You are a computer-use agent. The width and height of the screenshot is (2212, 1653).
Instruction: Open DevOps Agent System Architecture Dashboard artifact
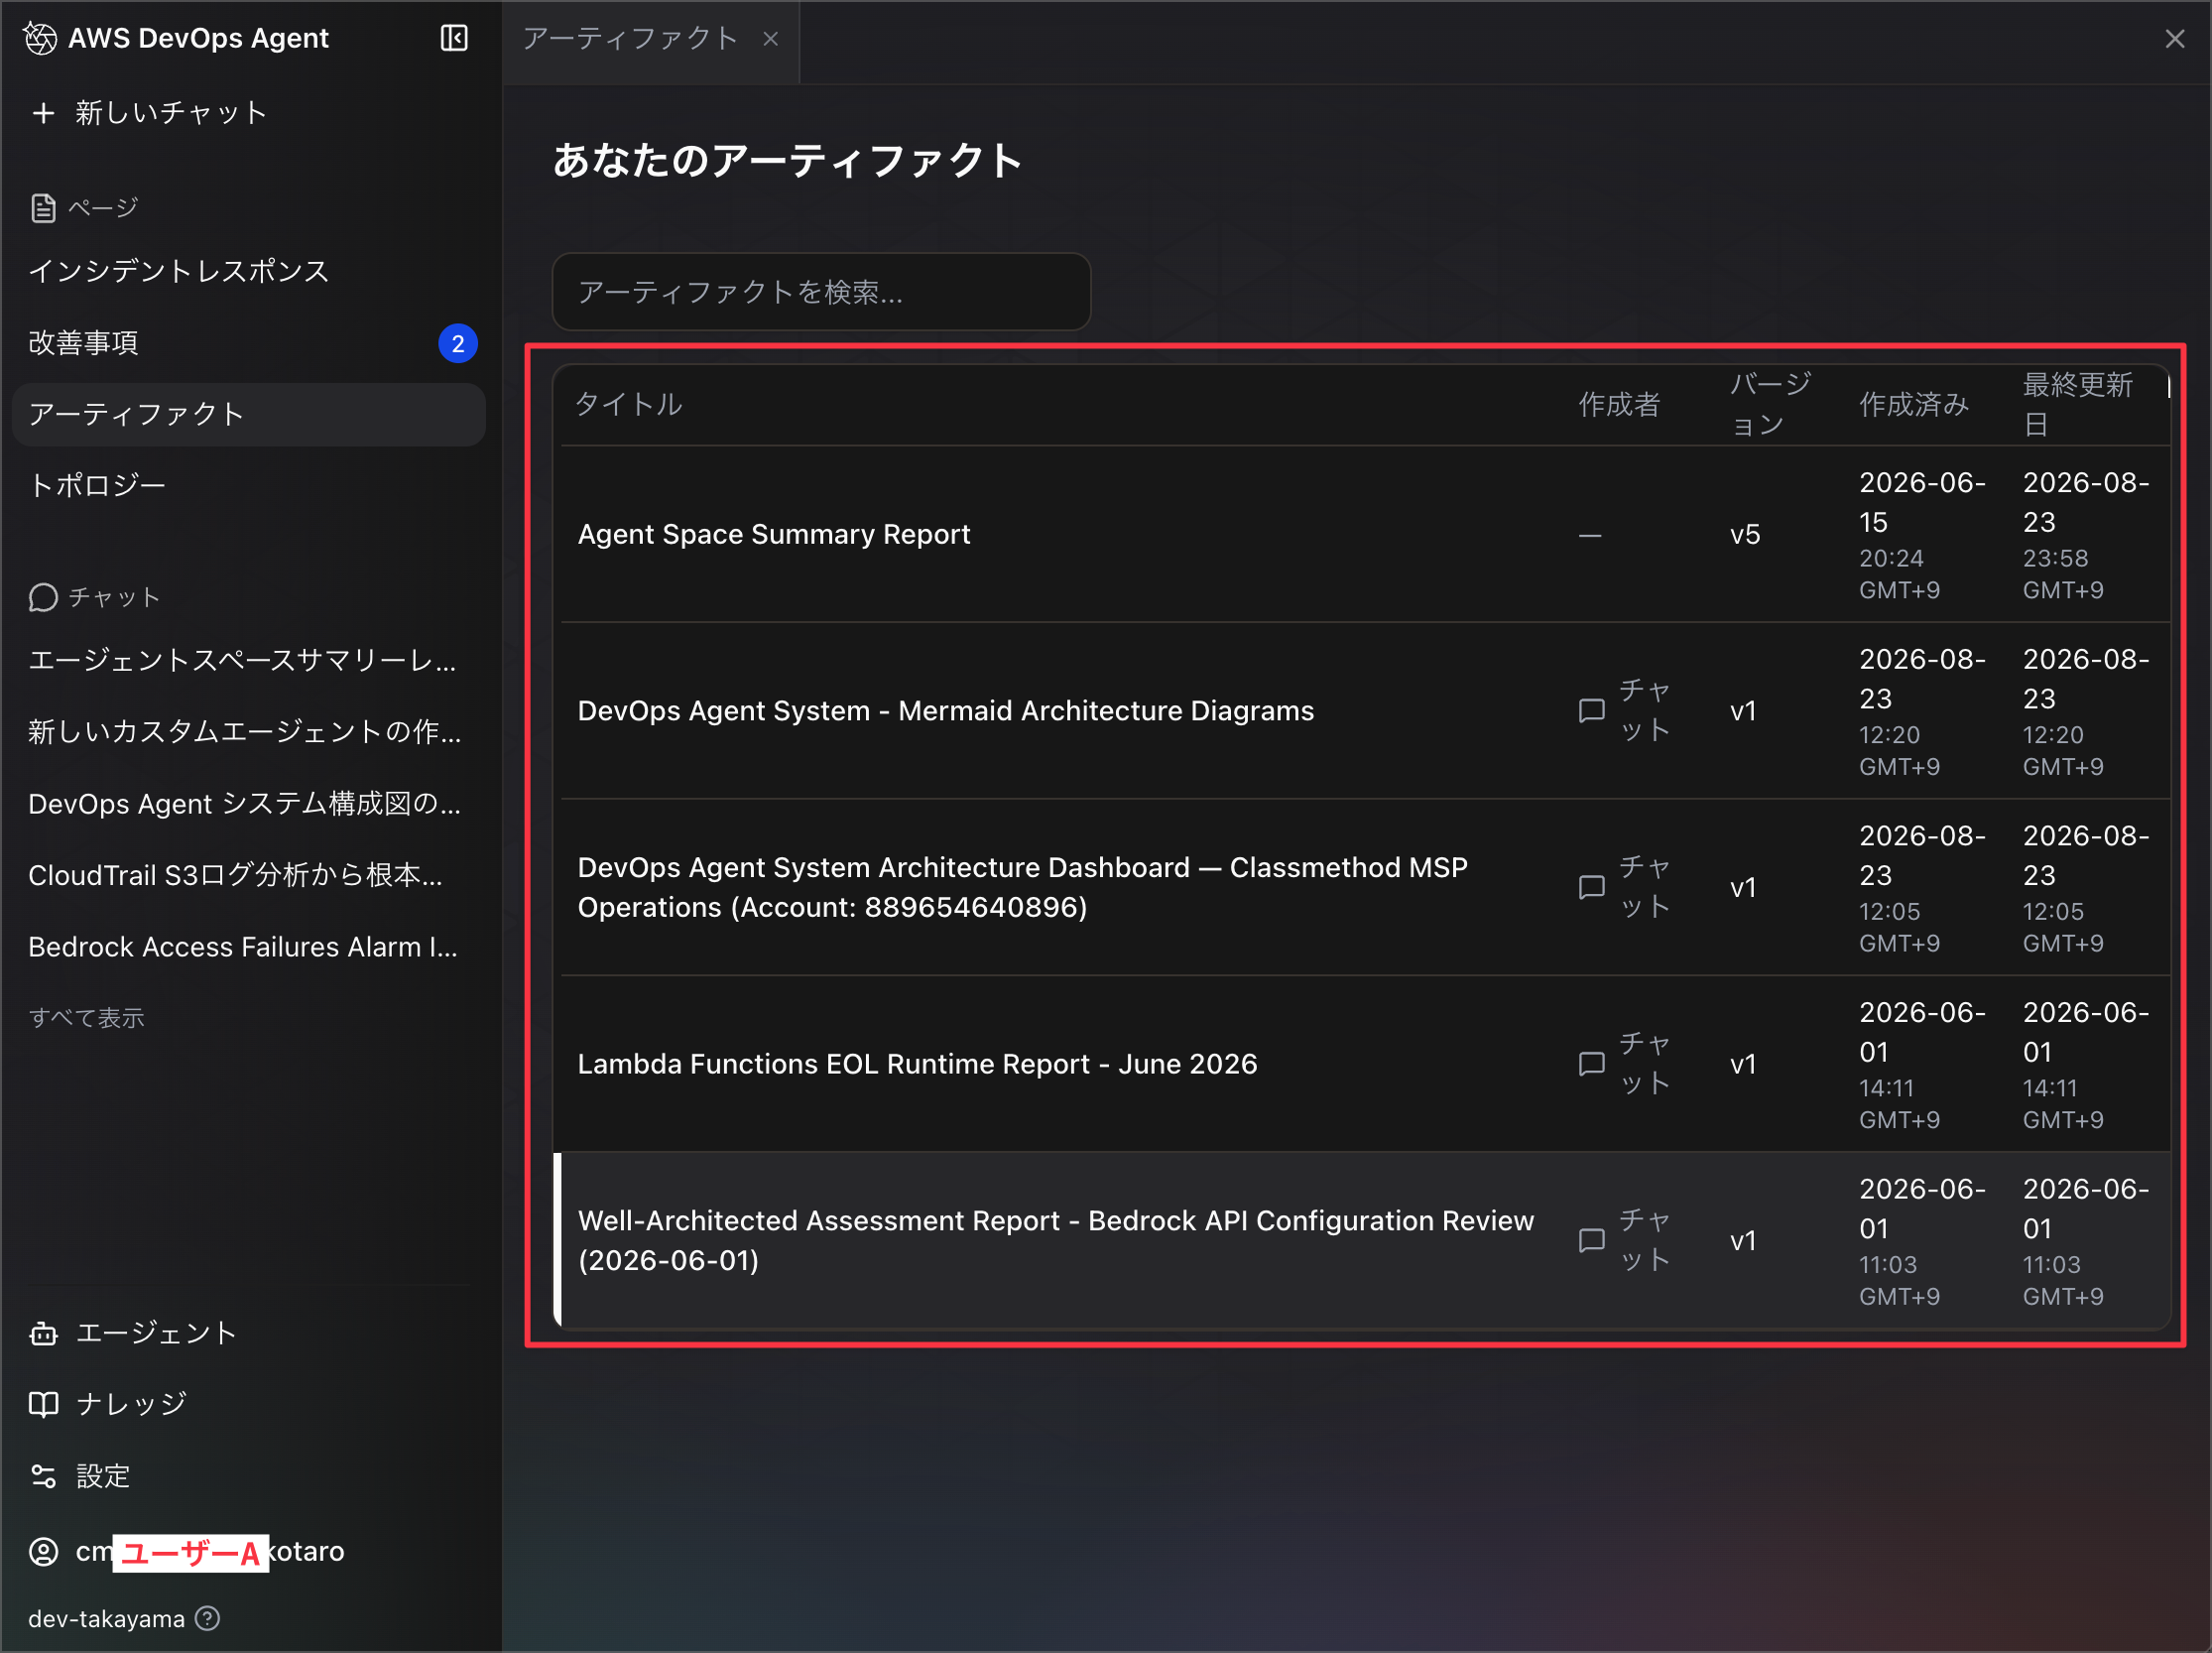[x=1023, y=887]
